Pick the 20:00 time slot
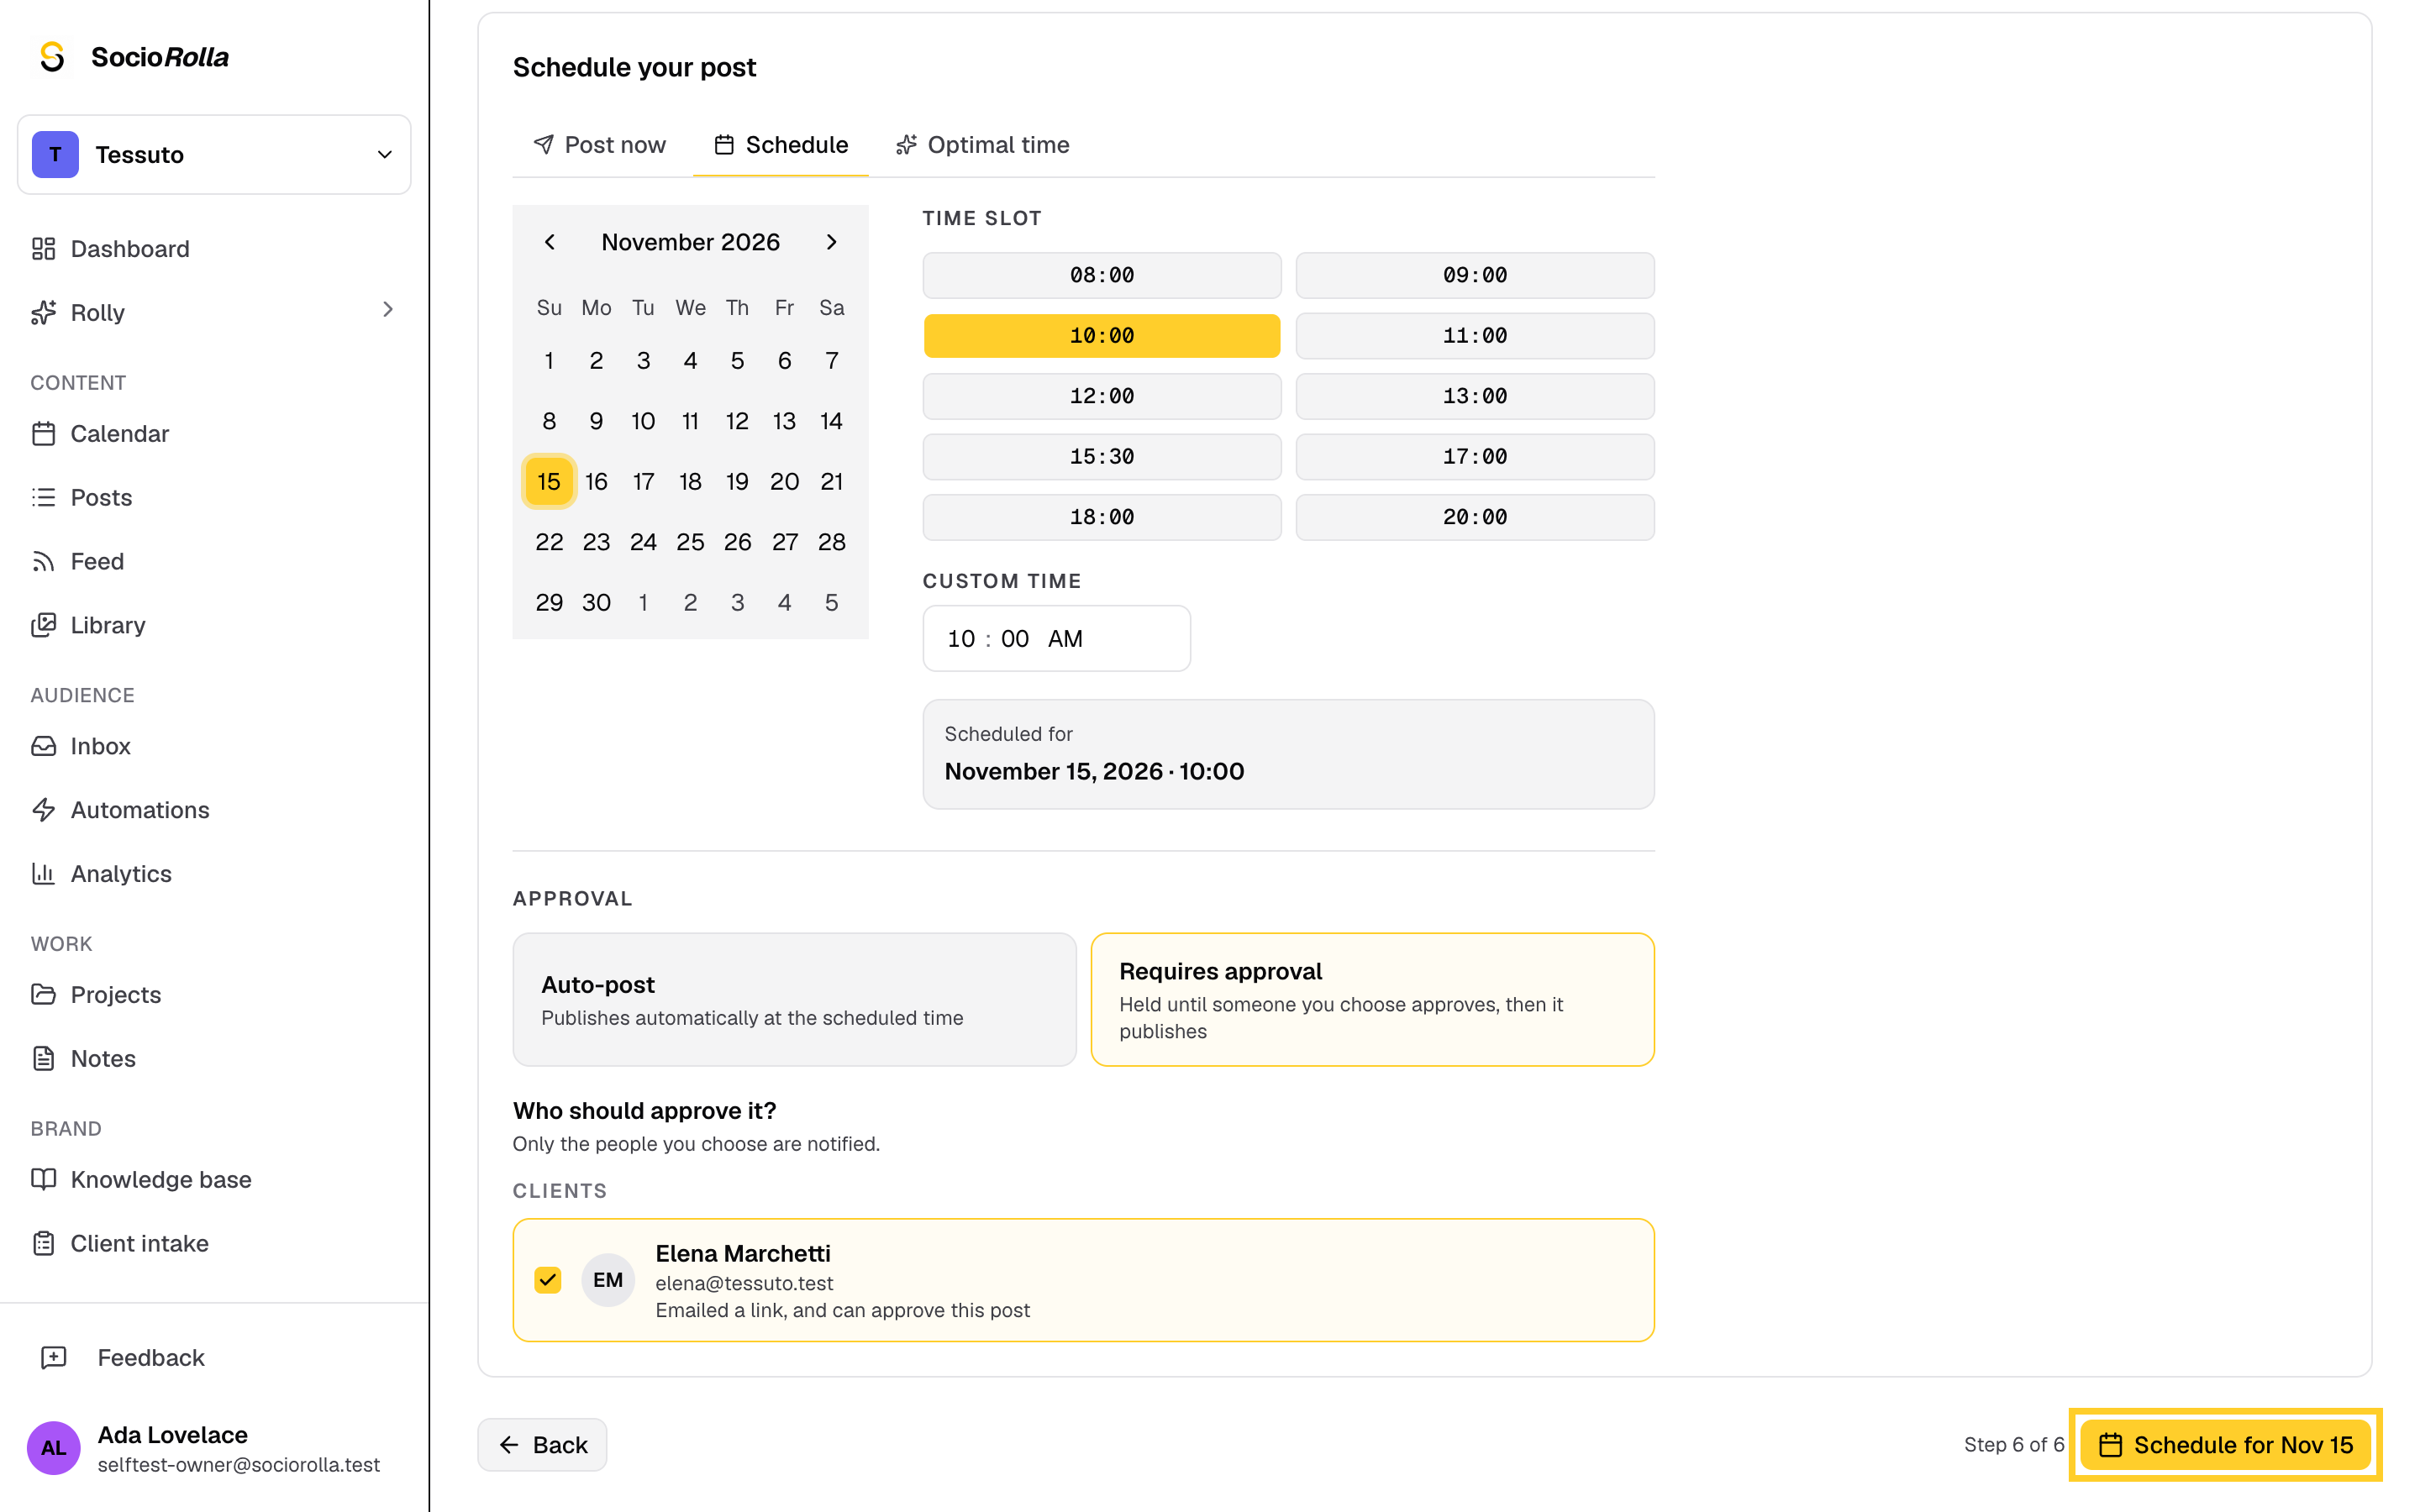 [x=1474, y=517]
